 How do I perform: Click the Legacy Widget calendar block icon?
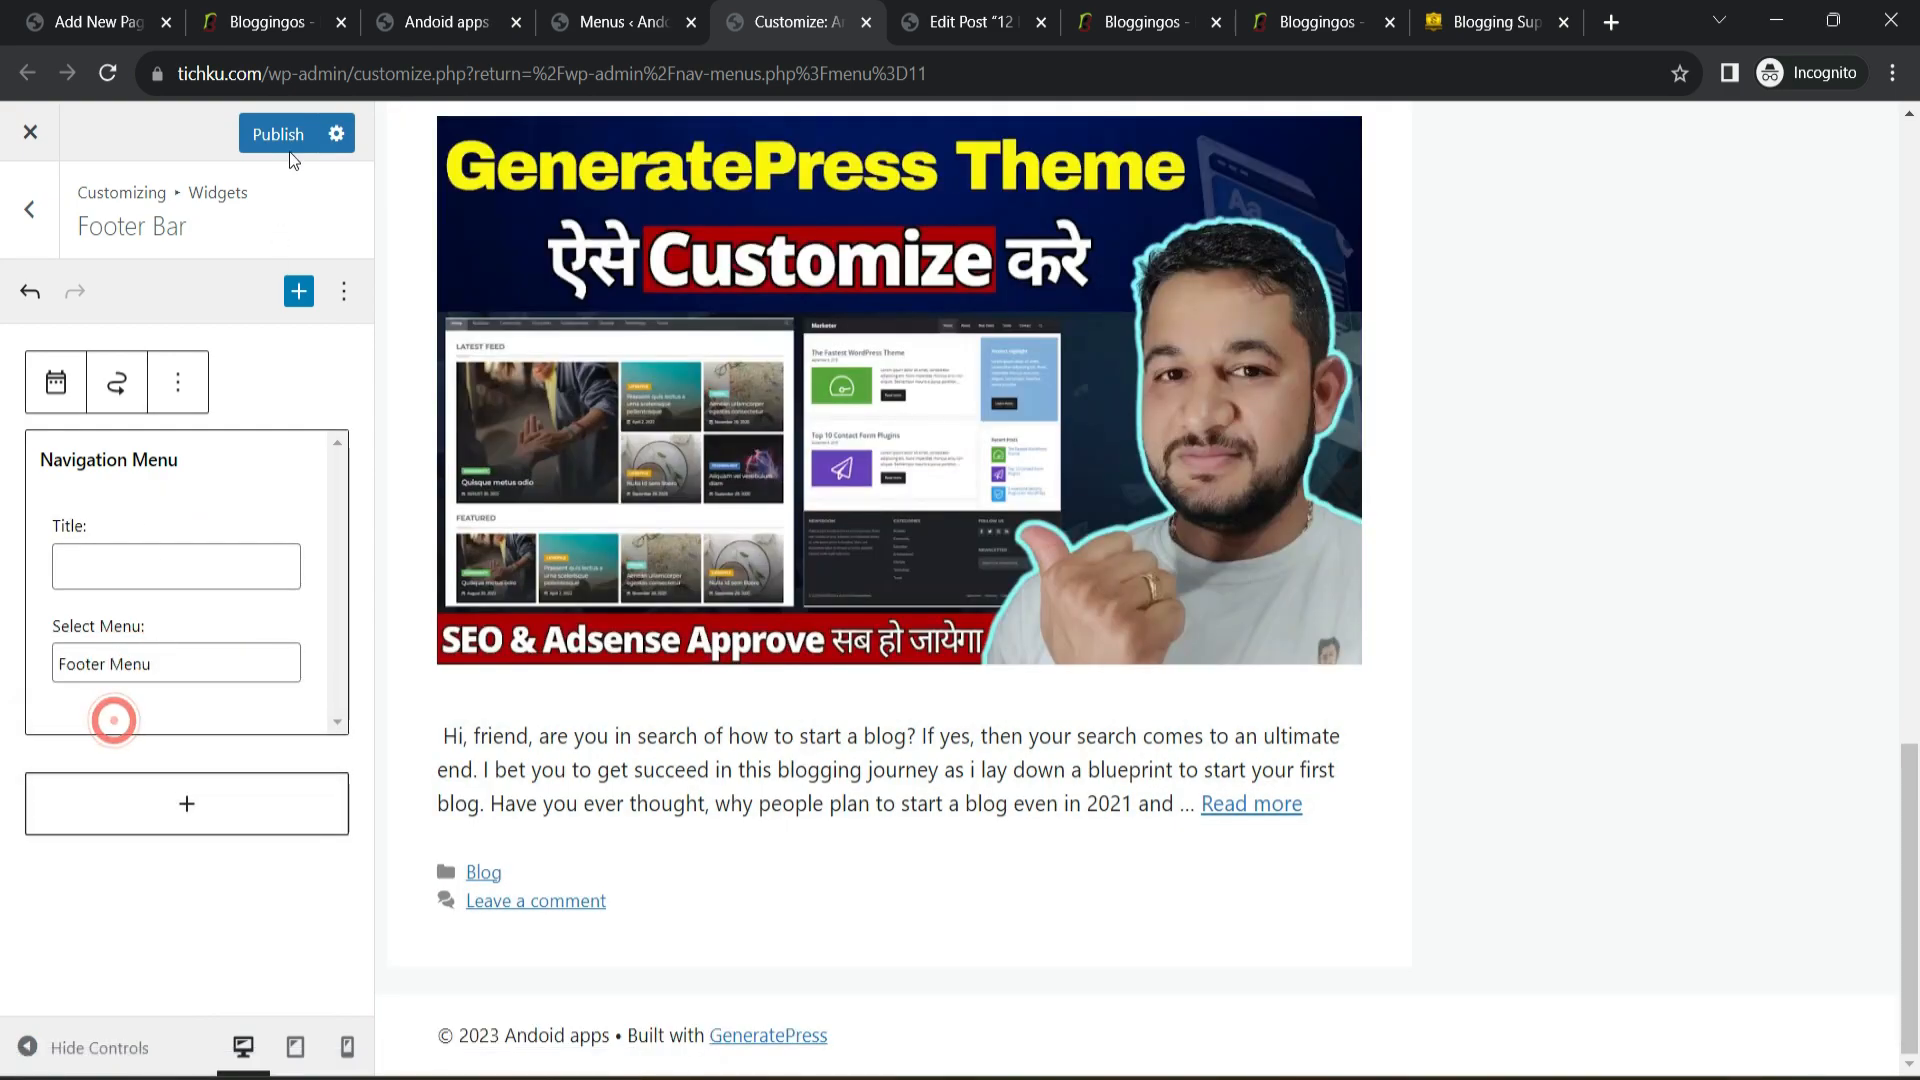point(56,382)
